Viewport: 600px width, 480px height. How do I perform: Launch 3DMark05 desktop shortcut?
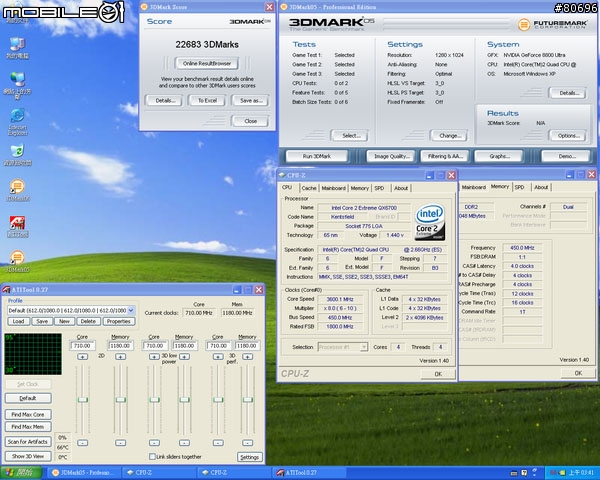tap(17, 261)
